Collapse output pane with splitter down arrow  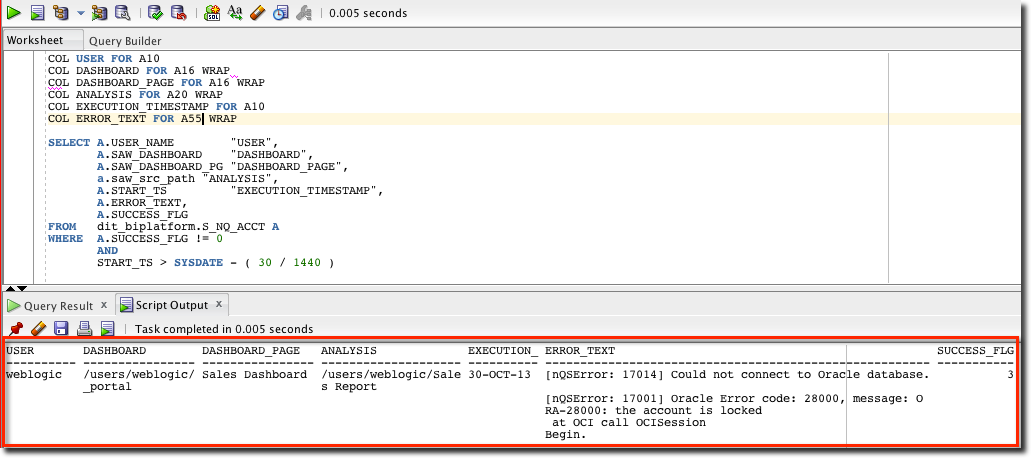tap(22, 288)
